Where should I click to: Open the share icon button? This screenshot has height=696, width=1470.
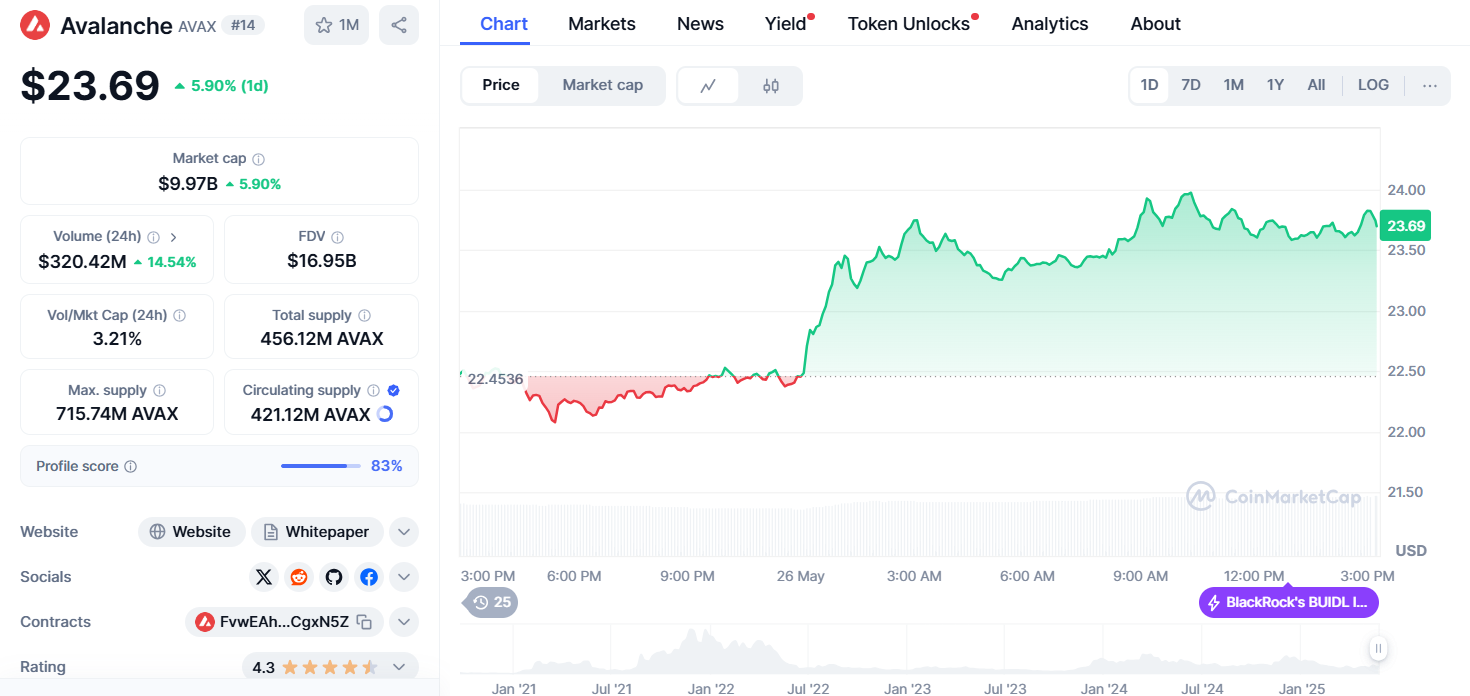pos(399,25)
